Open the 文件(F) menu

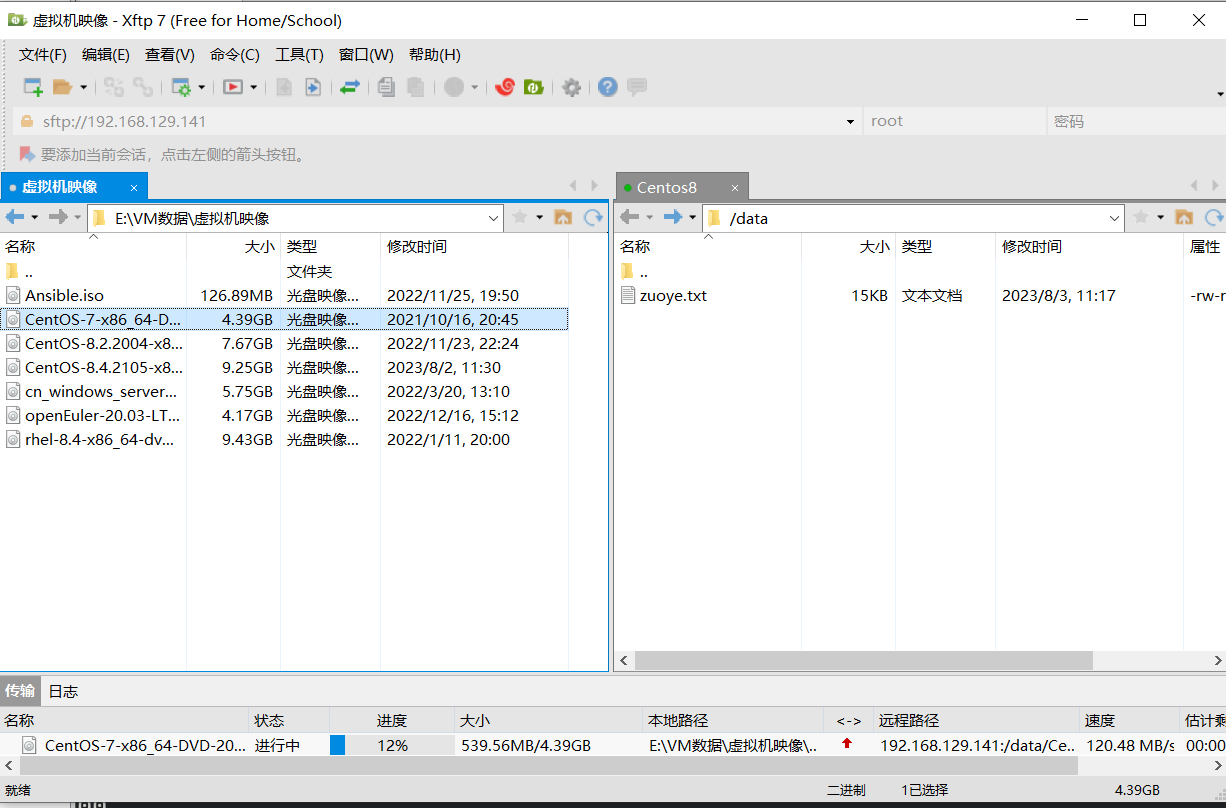point(43,55)
